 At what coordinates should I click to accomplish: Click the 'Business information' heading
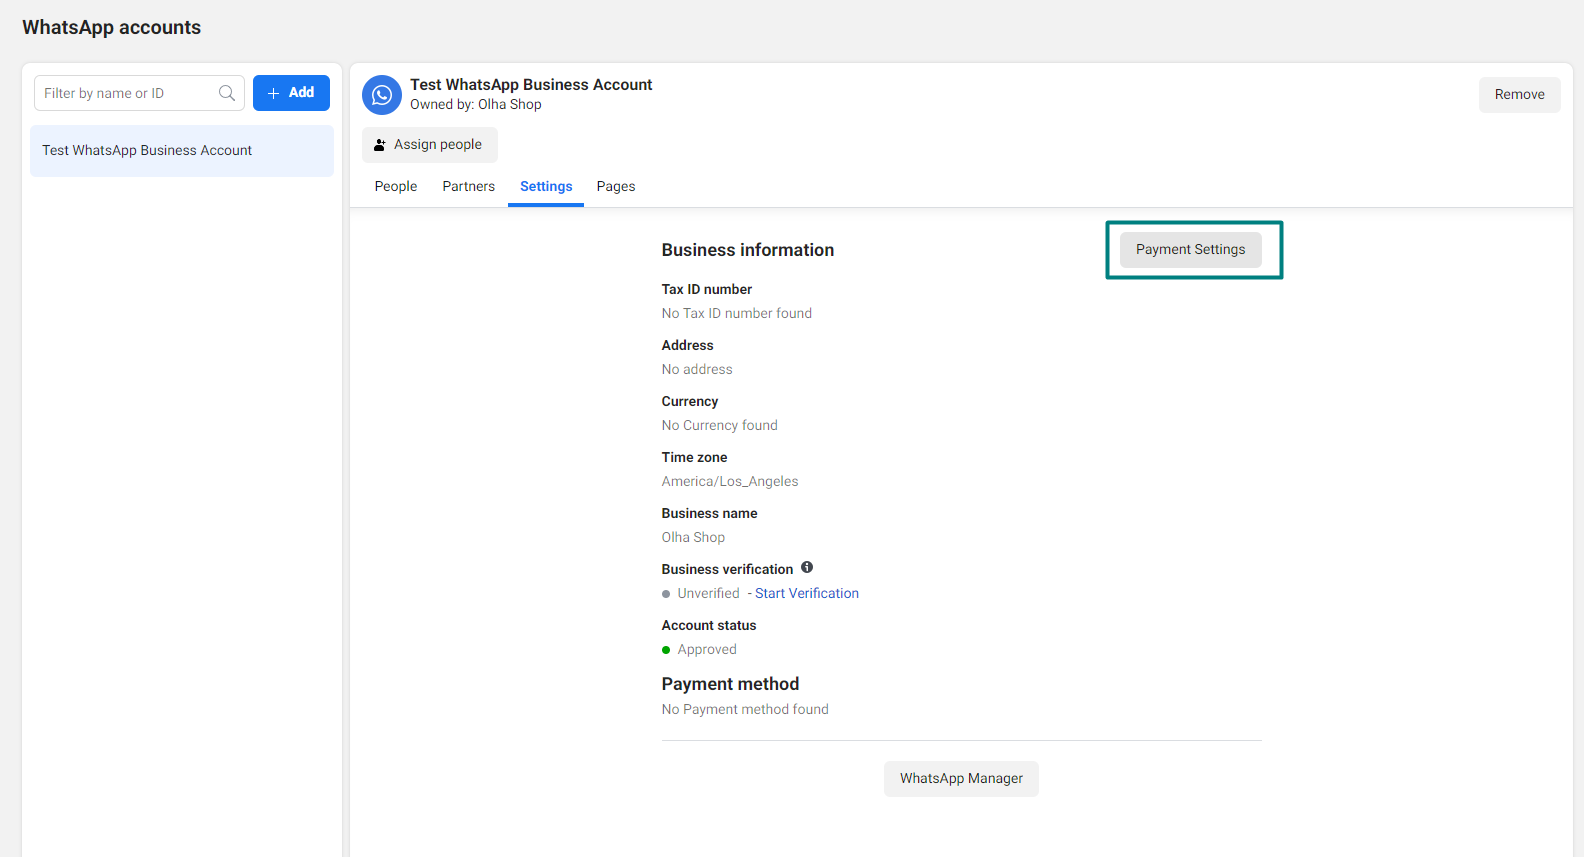coord(748,250)
